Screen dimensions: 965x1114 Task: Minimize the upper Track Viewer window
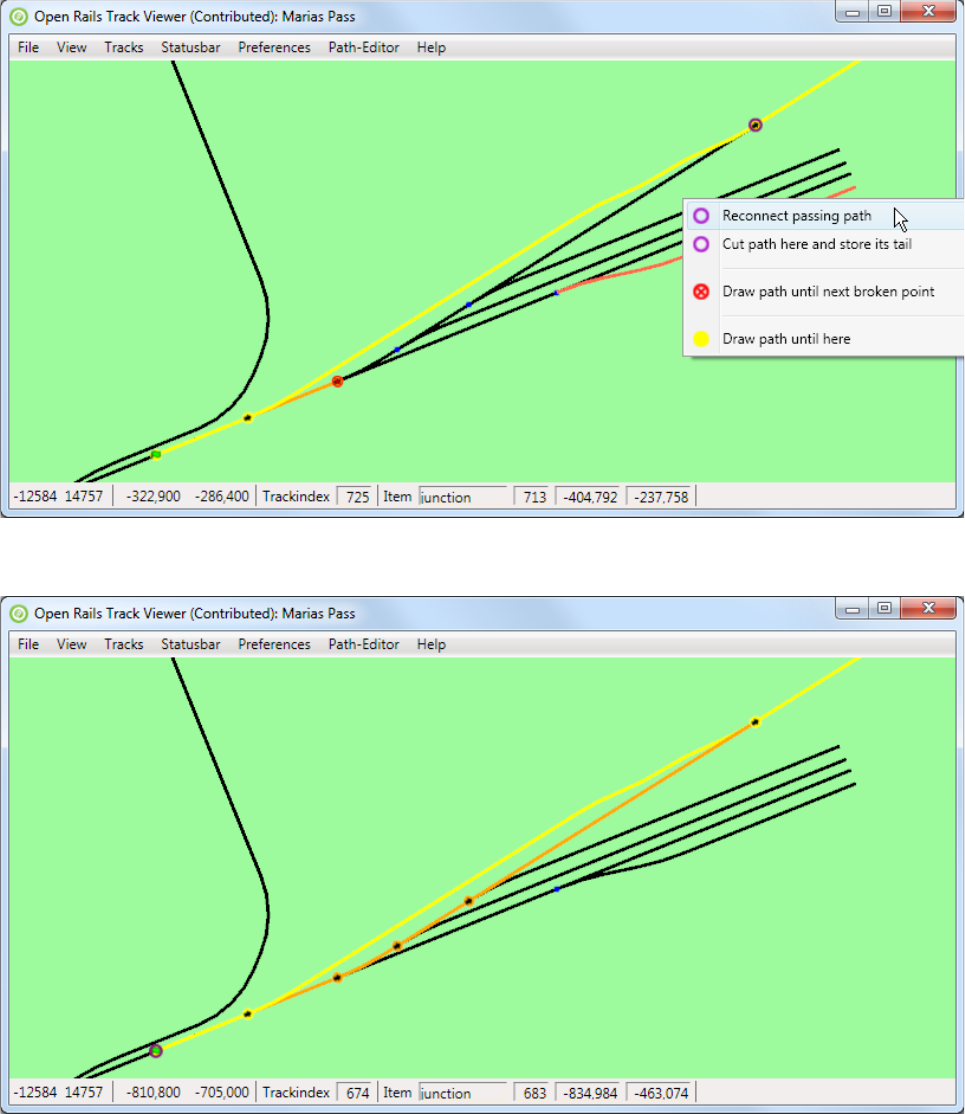pos(853,12)
